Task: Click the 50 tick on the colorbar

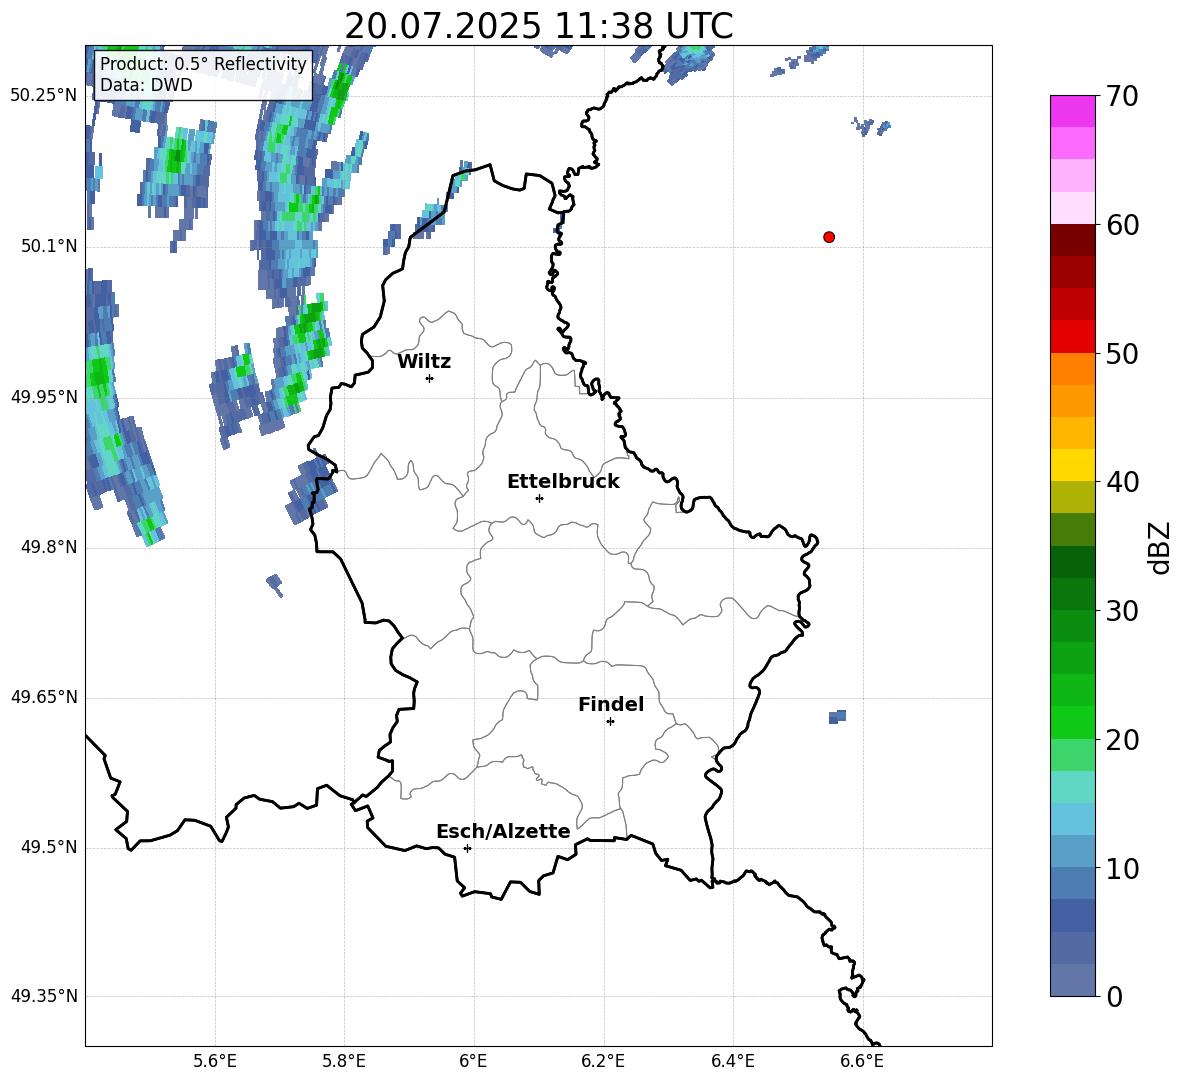Action: [x=1122, y=353]
